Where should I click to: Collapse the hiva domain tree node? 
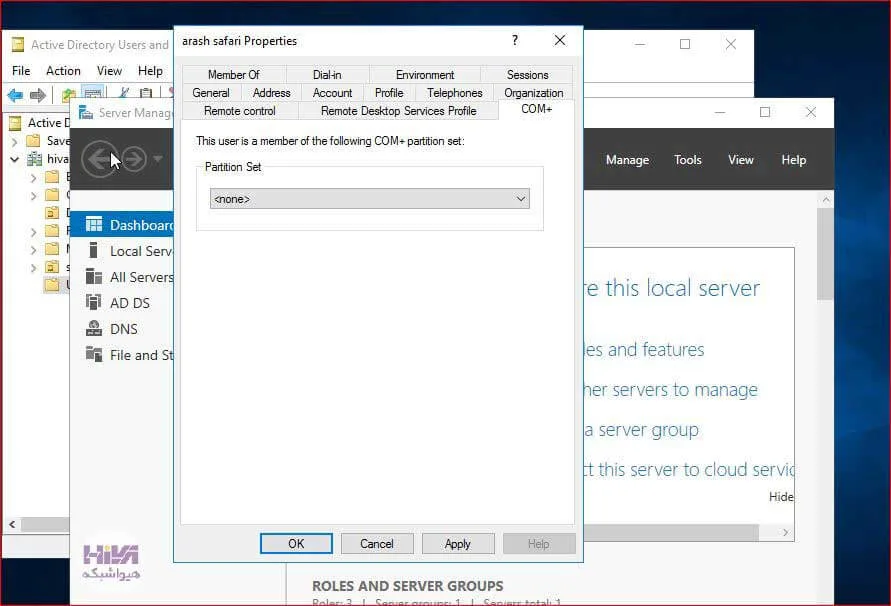coord(15,159)
